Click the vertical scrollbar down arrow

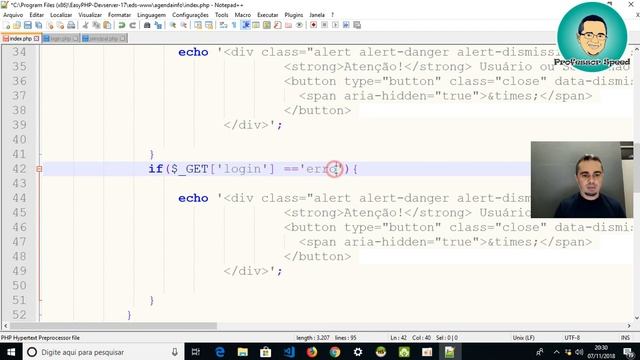pos(636,318)
